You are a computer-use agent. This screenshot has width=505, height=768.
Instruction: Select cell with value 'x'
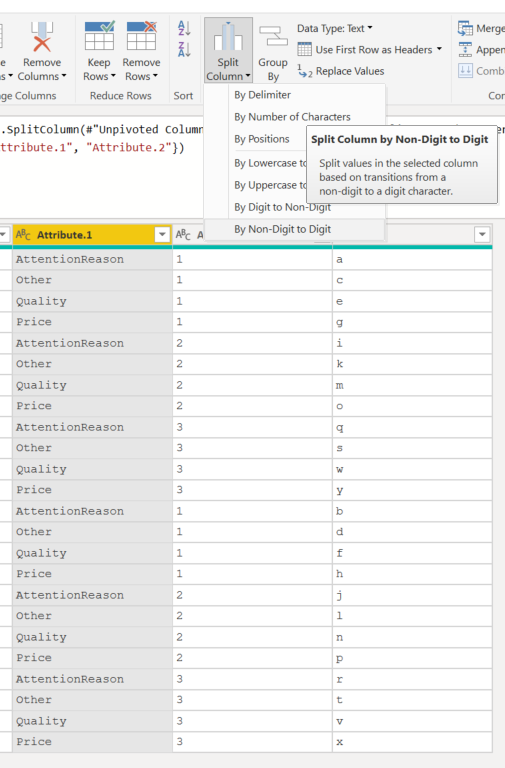tap(412, 742)
